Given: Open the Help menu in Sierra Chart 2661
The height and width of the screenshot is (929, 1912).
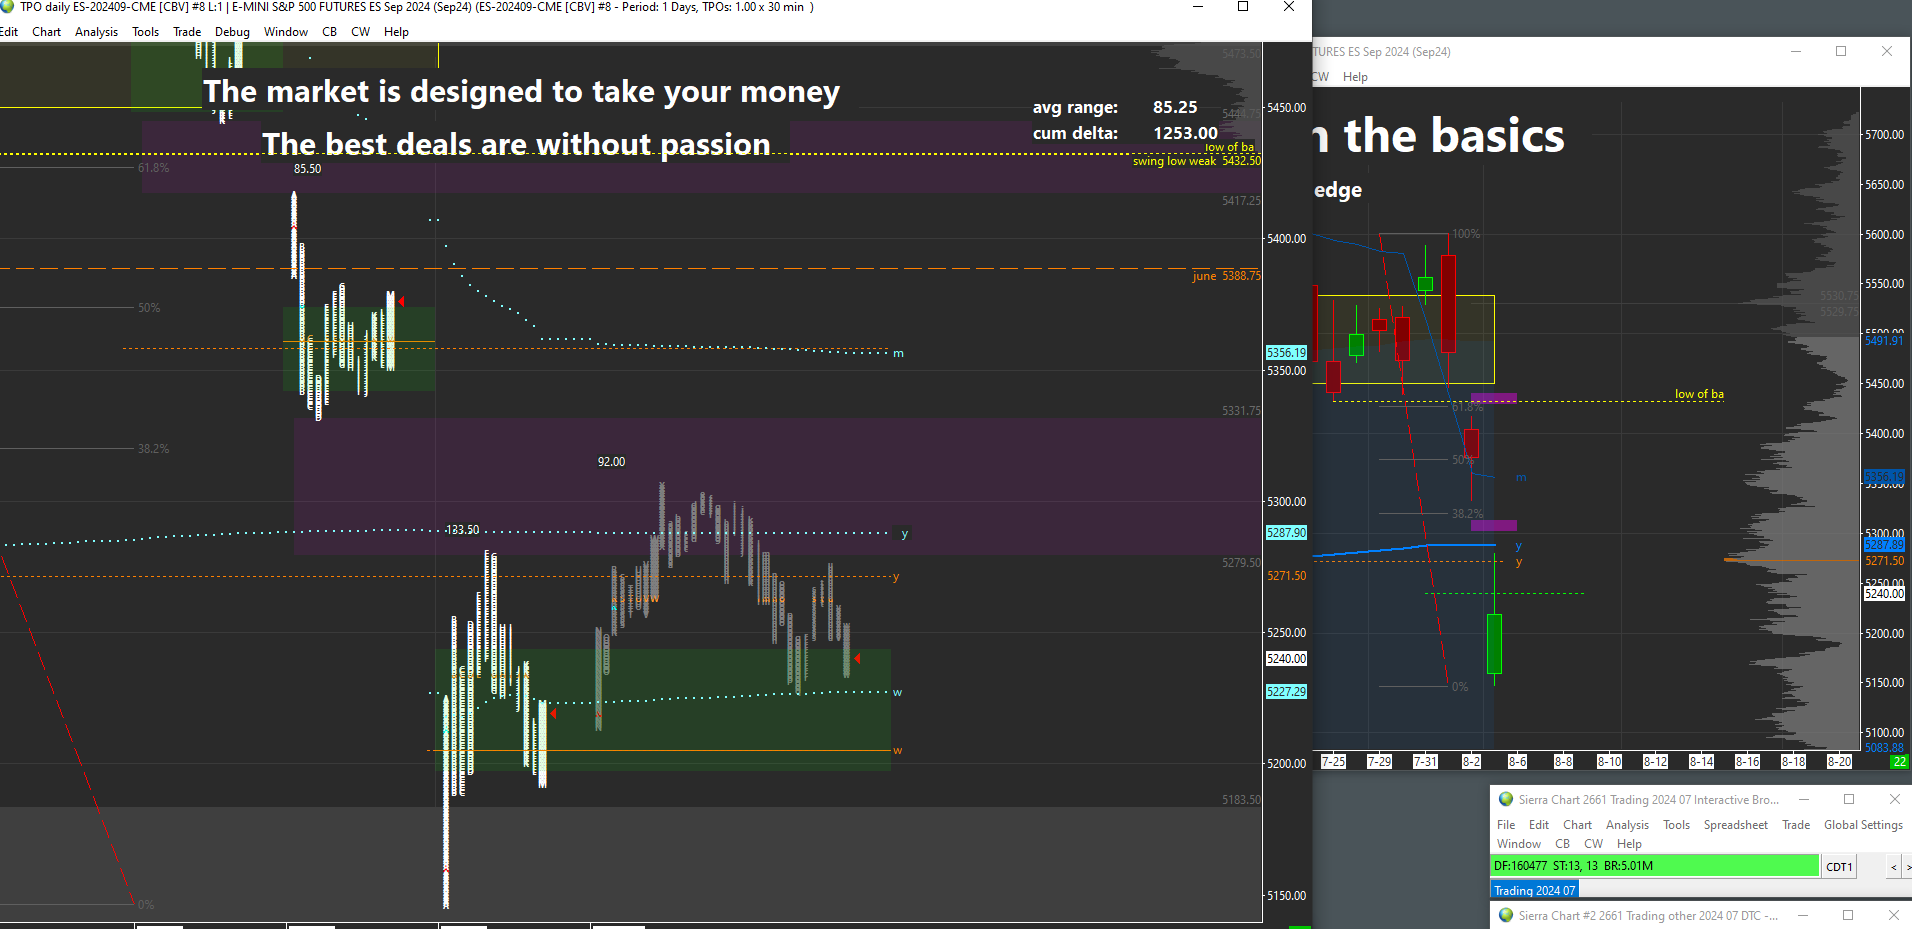Looking at the screenshot, I should pyautogui.click(x=1630, y=844).
